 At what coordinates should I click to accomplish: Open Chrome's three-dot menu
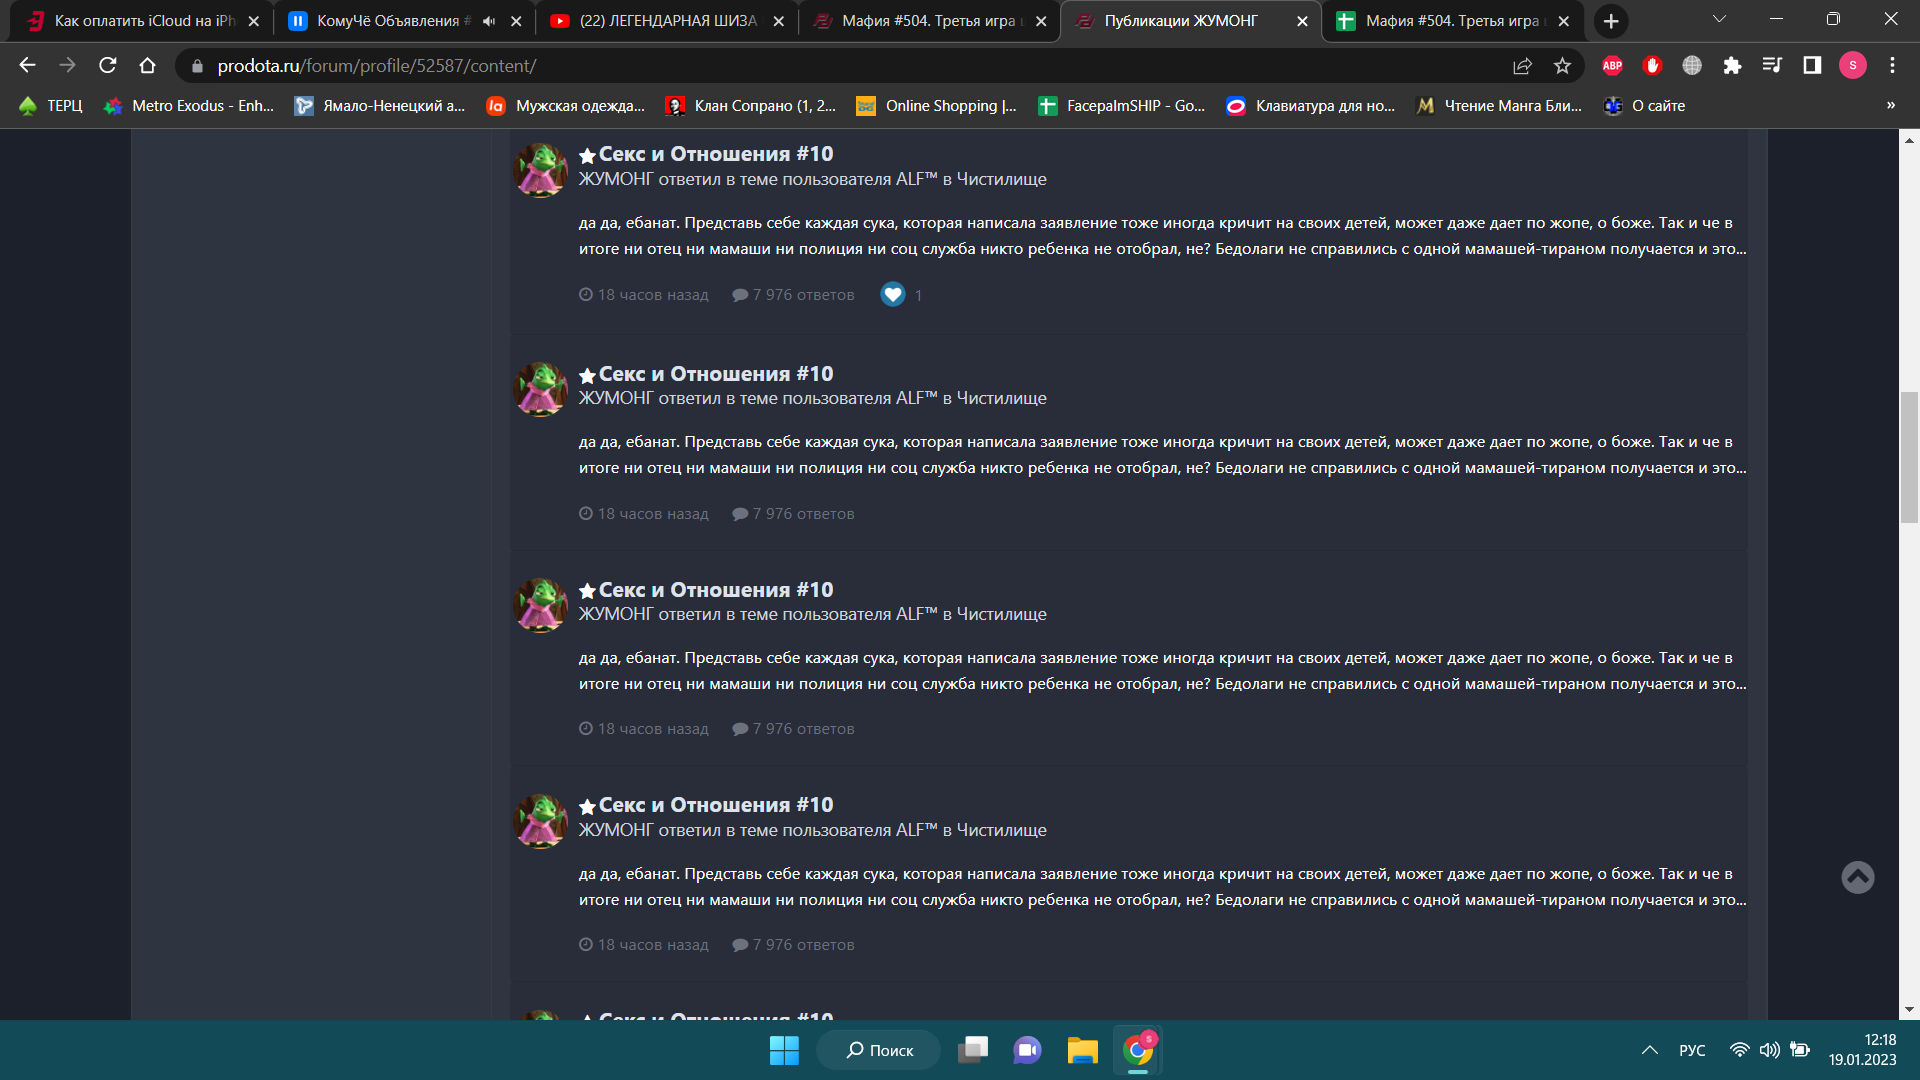(1892, 66)
